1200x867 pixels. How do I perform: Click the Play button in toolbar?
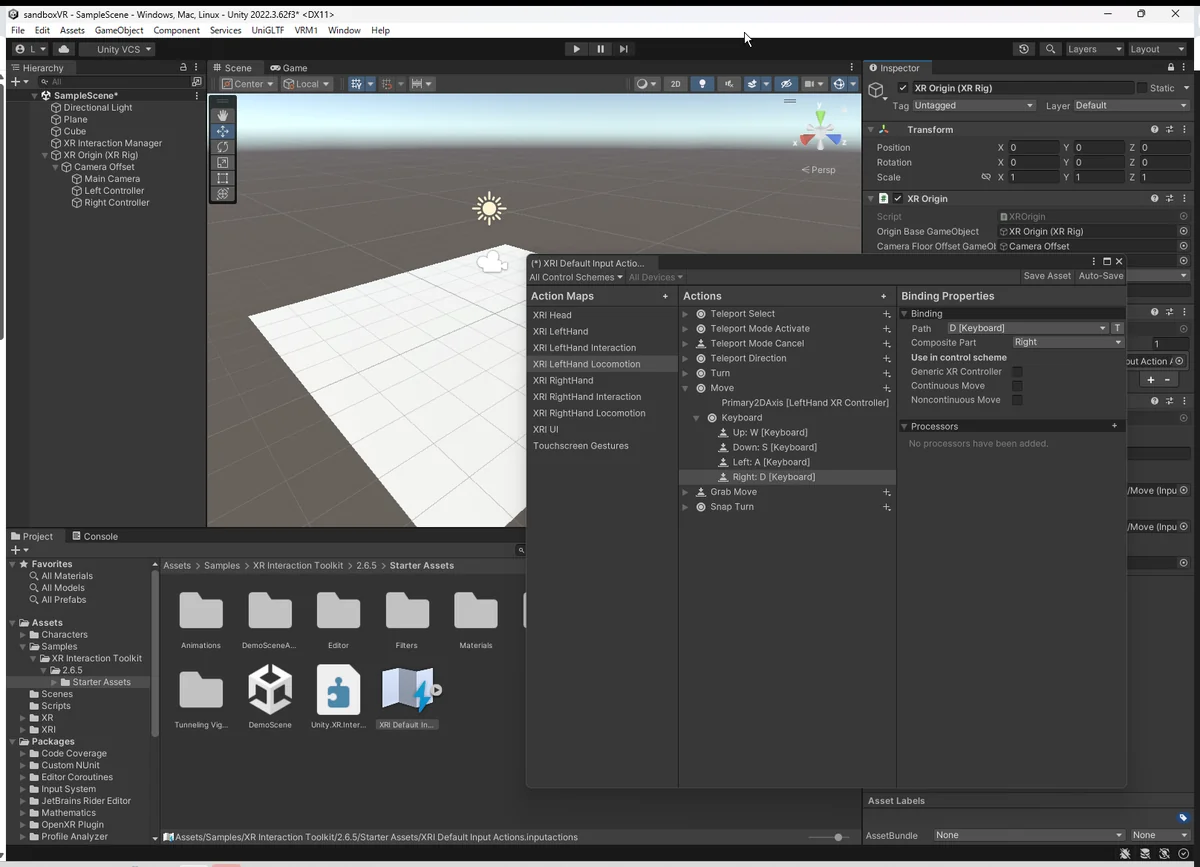tap(576, 49)
